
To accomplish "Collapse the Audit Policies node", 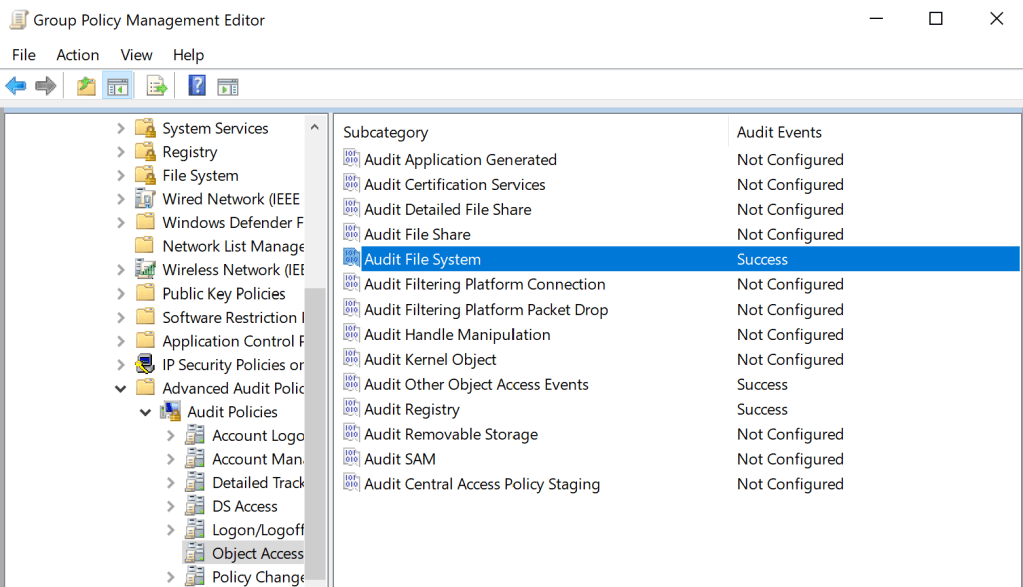I will pyautogui.click(x=146, y=412).
